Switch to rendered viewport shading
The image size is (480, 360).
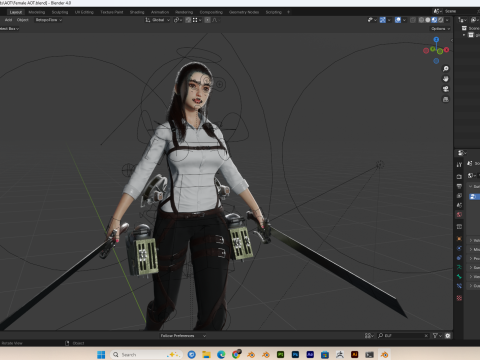click(440, 20)
